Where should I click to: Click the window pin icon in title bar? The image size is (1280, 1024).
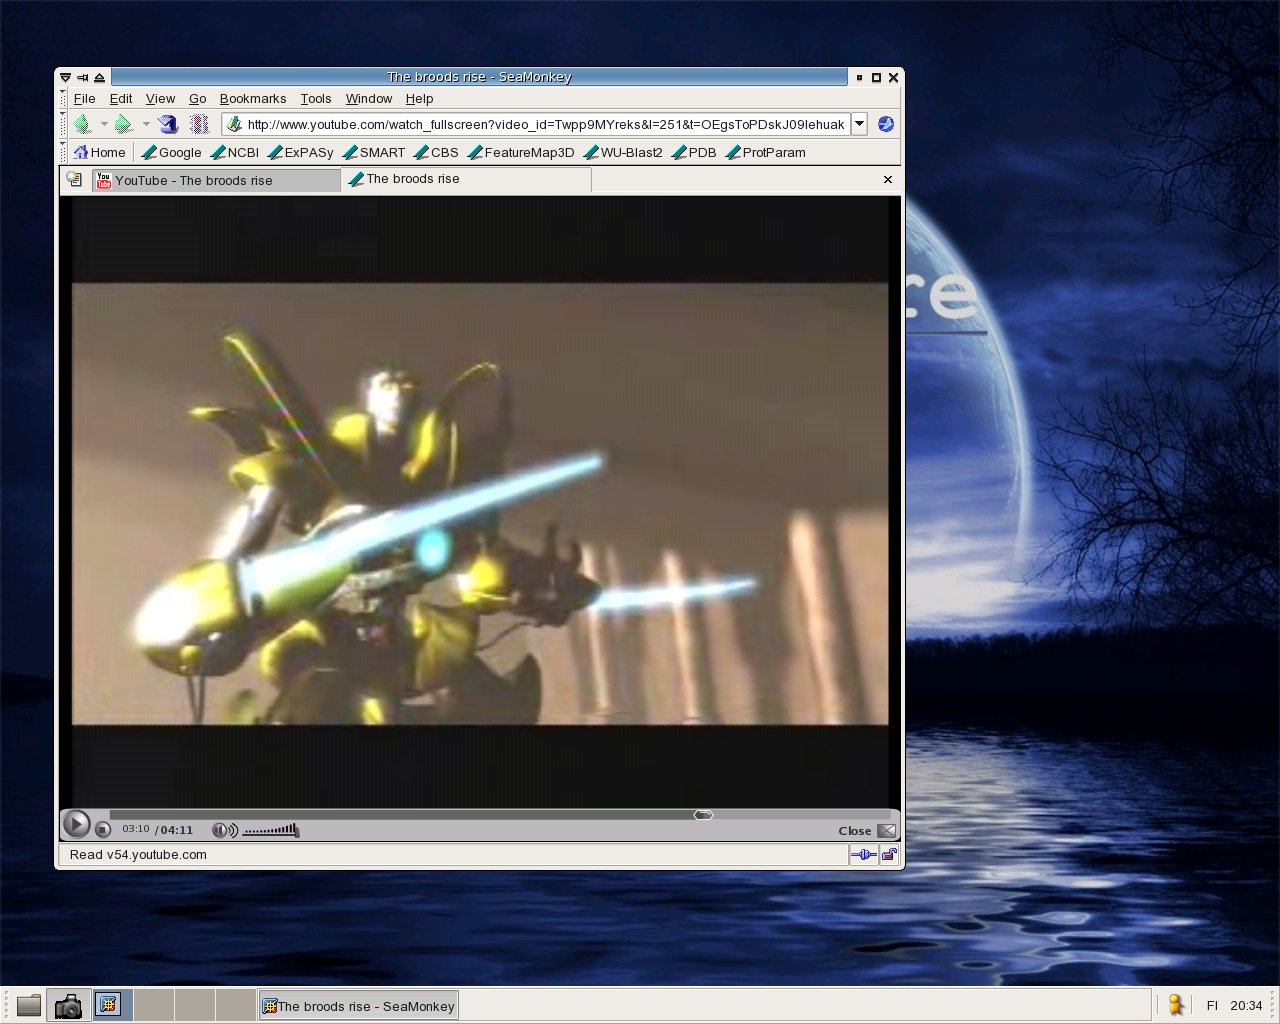tap(82, 77)
